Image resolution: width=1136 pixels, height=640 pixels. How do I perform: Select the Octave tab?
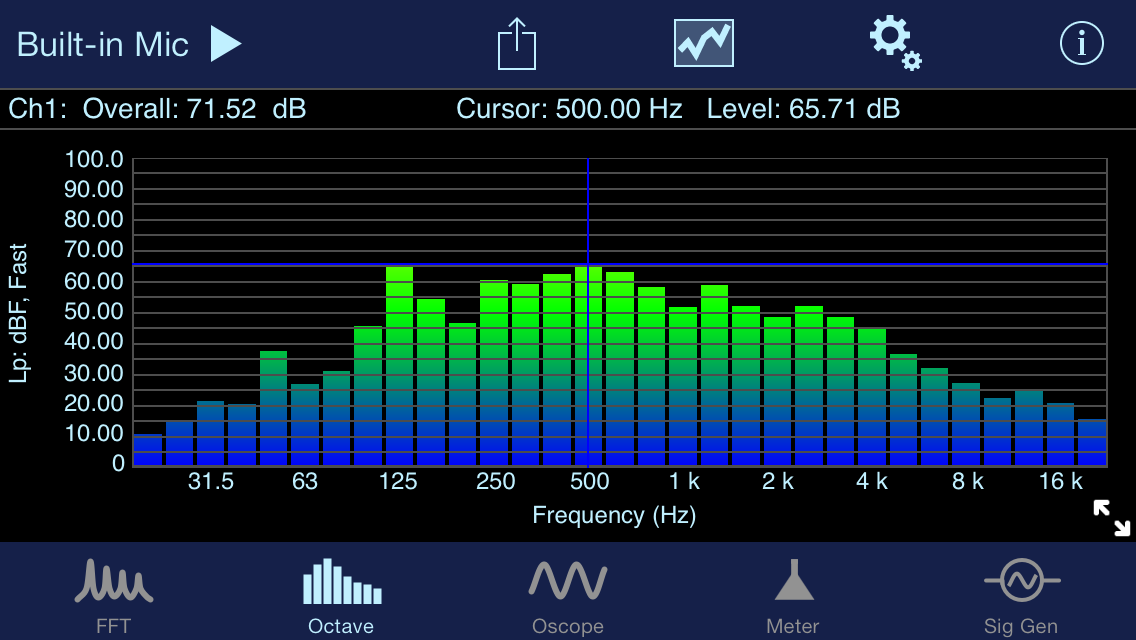click(x=341, y=597)
